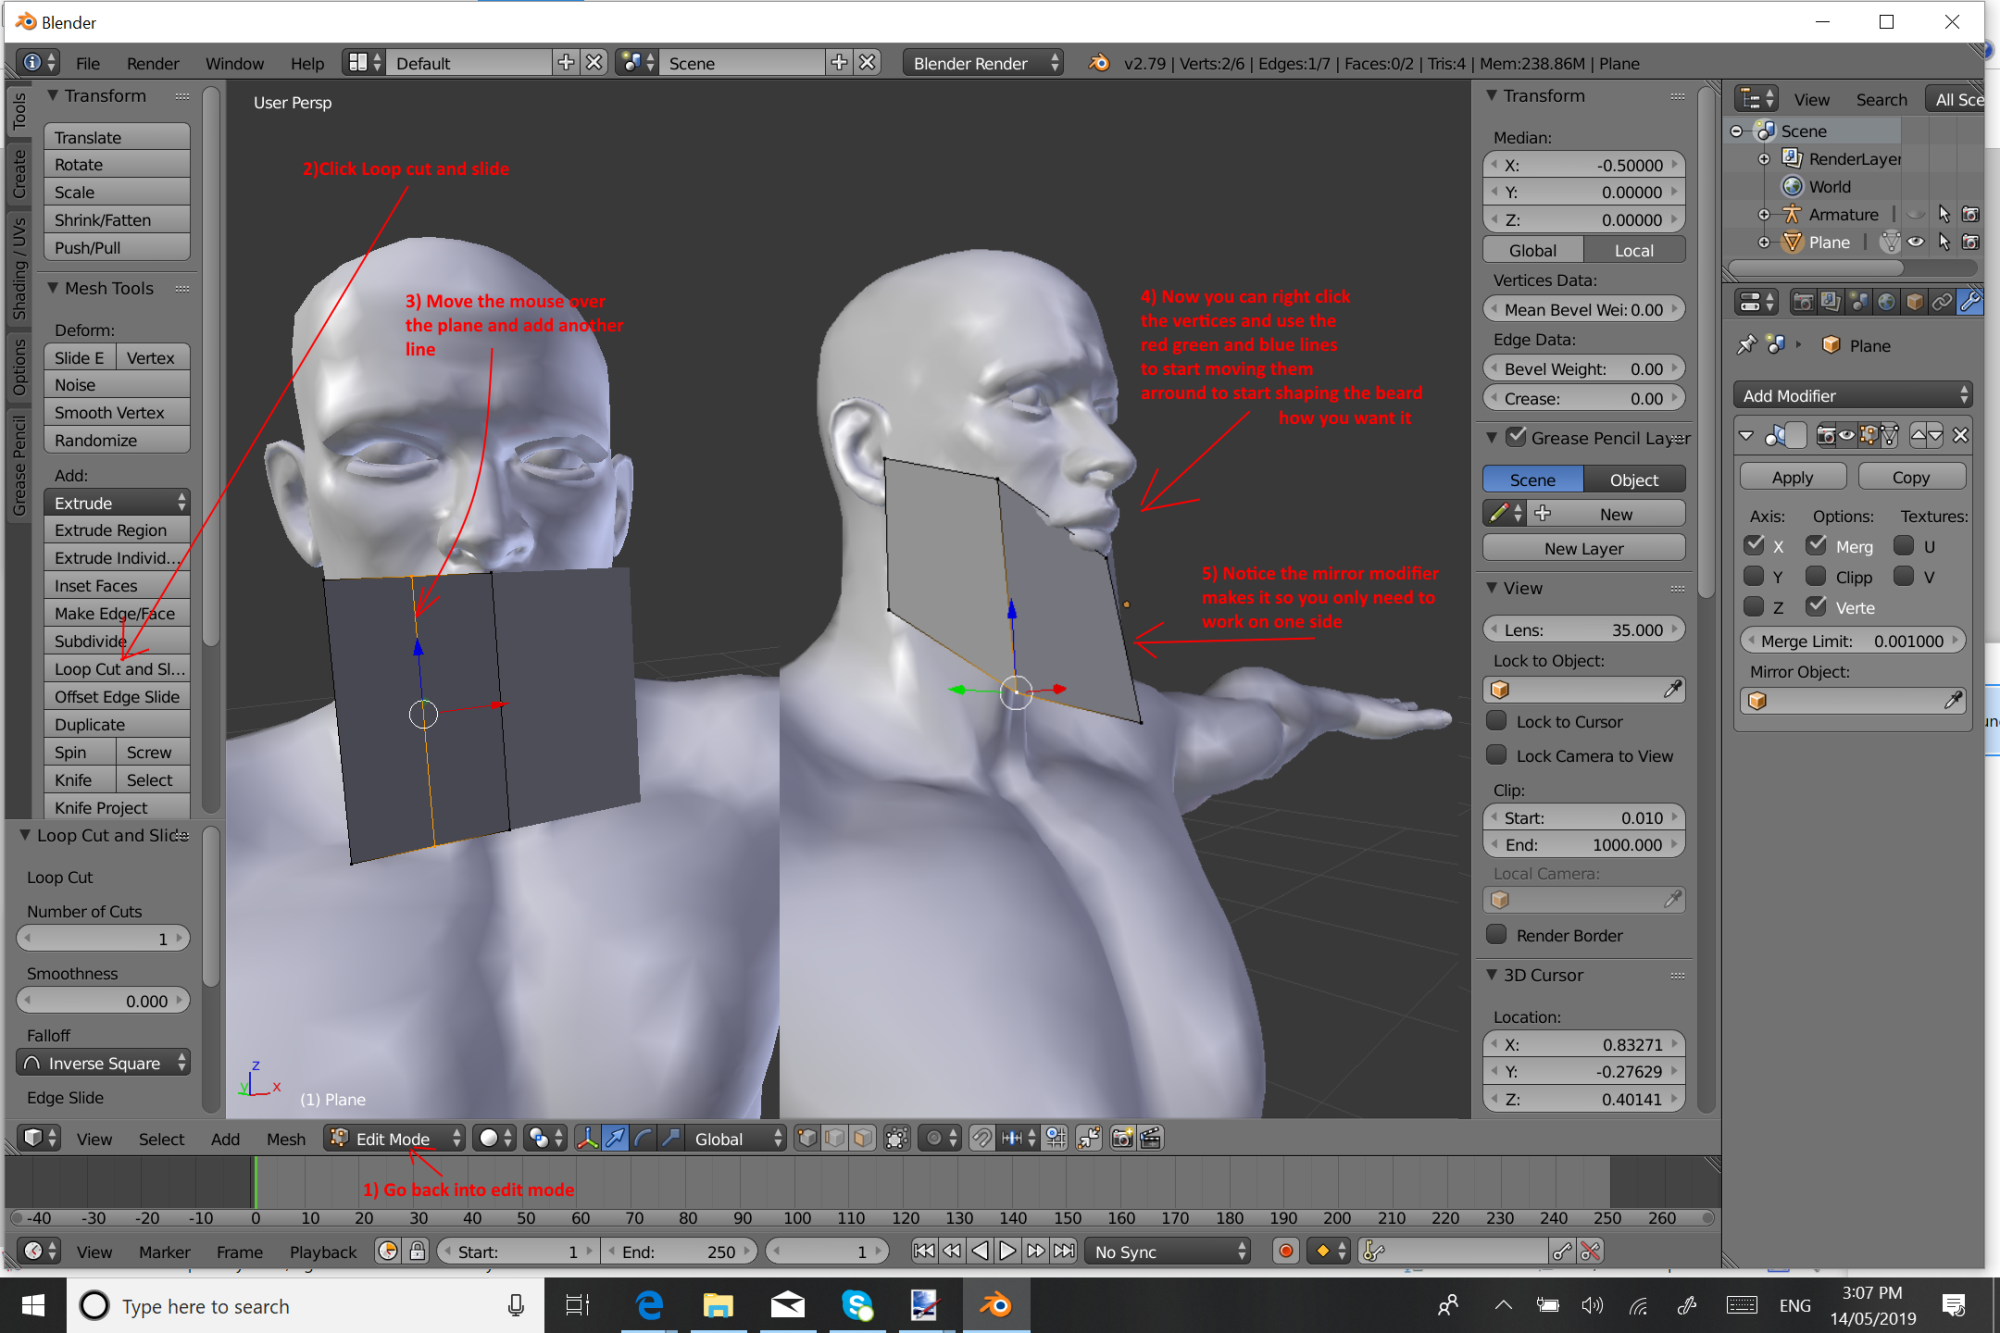Enable the translate manipulator arrow icon

pyautogui.click(x=616, y=1138)
